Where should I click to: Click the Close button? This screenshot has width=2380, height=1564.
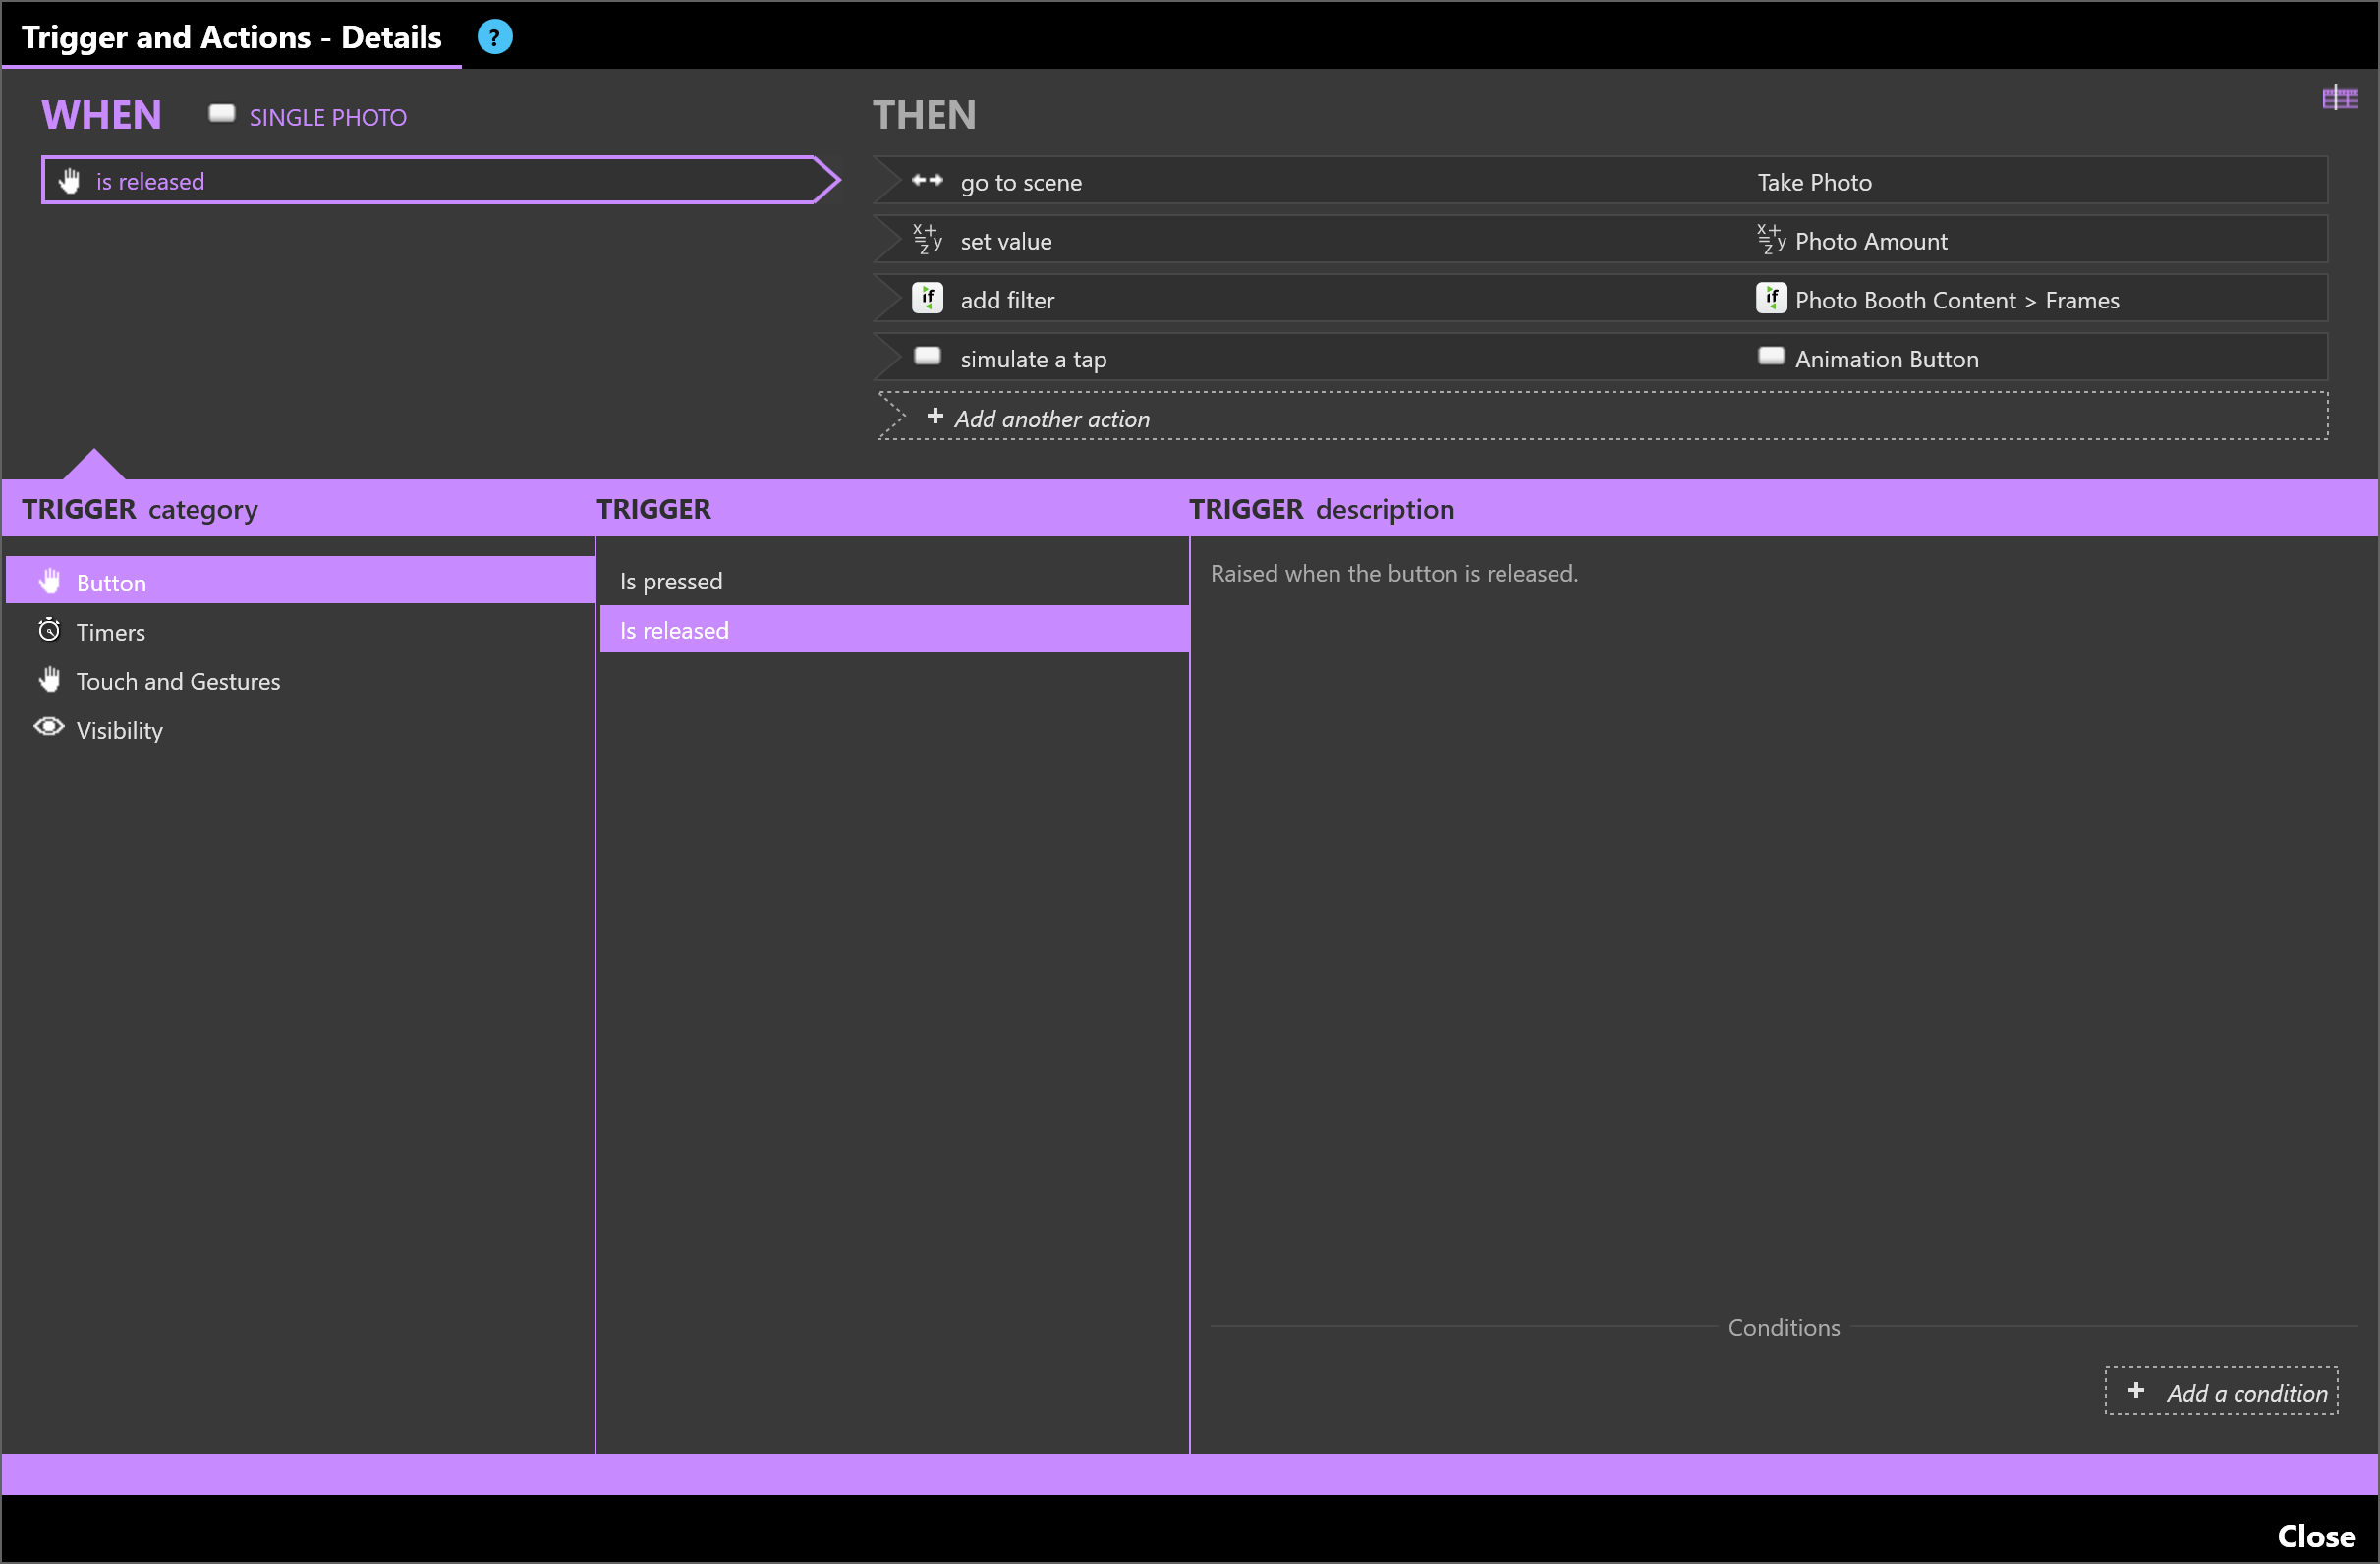coord(2315,1536)
